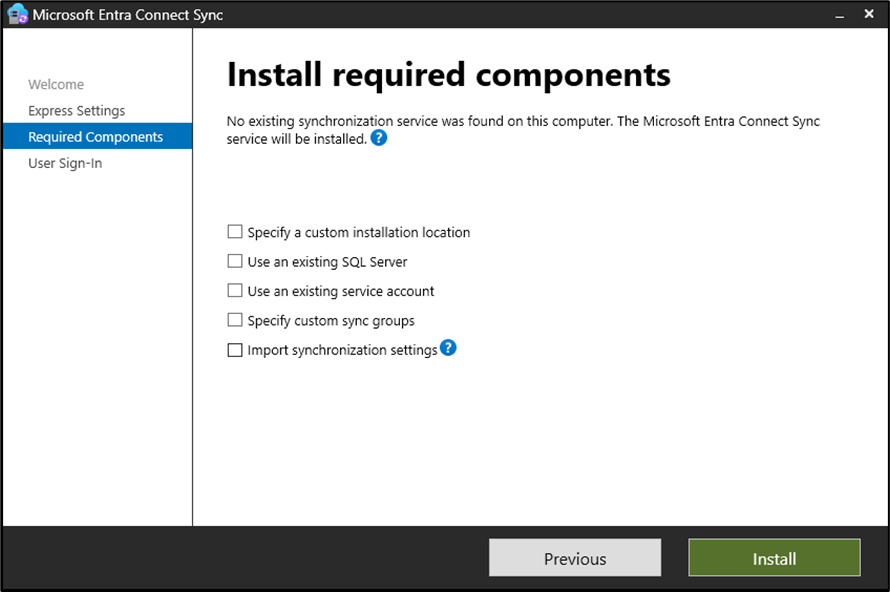Enable the custom installation location checkbox
Screen dimensions: 890x592
coord(235,232)
